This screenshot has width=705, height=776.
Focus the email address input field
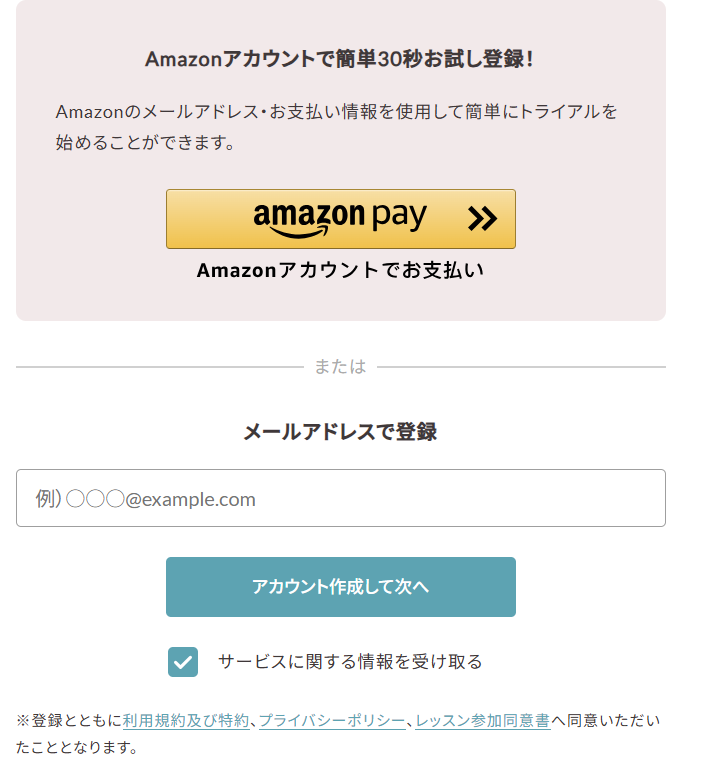point(340,498)
